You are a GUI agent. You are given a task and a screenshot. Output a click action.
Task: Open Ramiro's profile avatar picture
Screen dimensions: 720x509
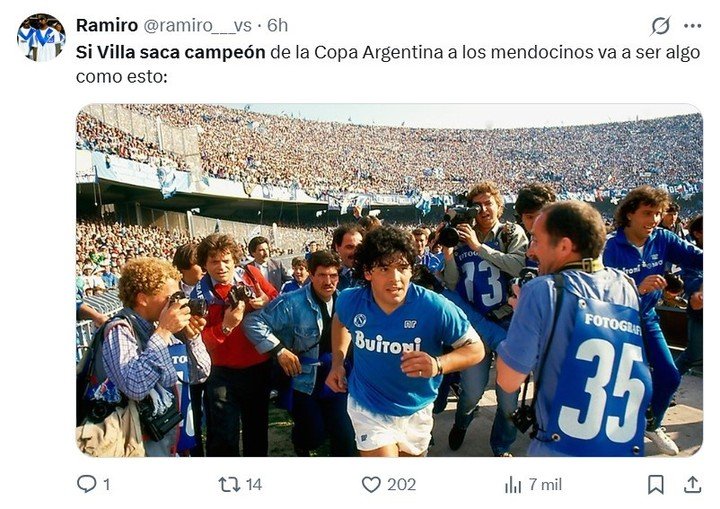pos(41,37)
